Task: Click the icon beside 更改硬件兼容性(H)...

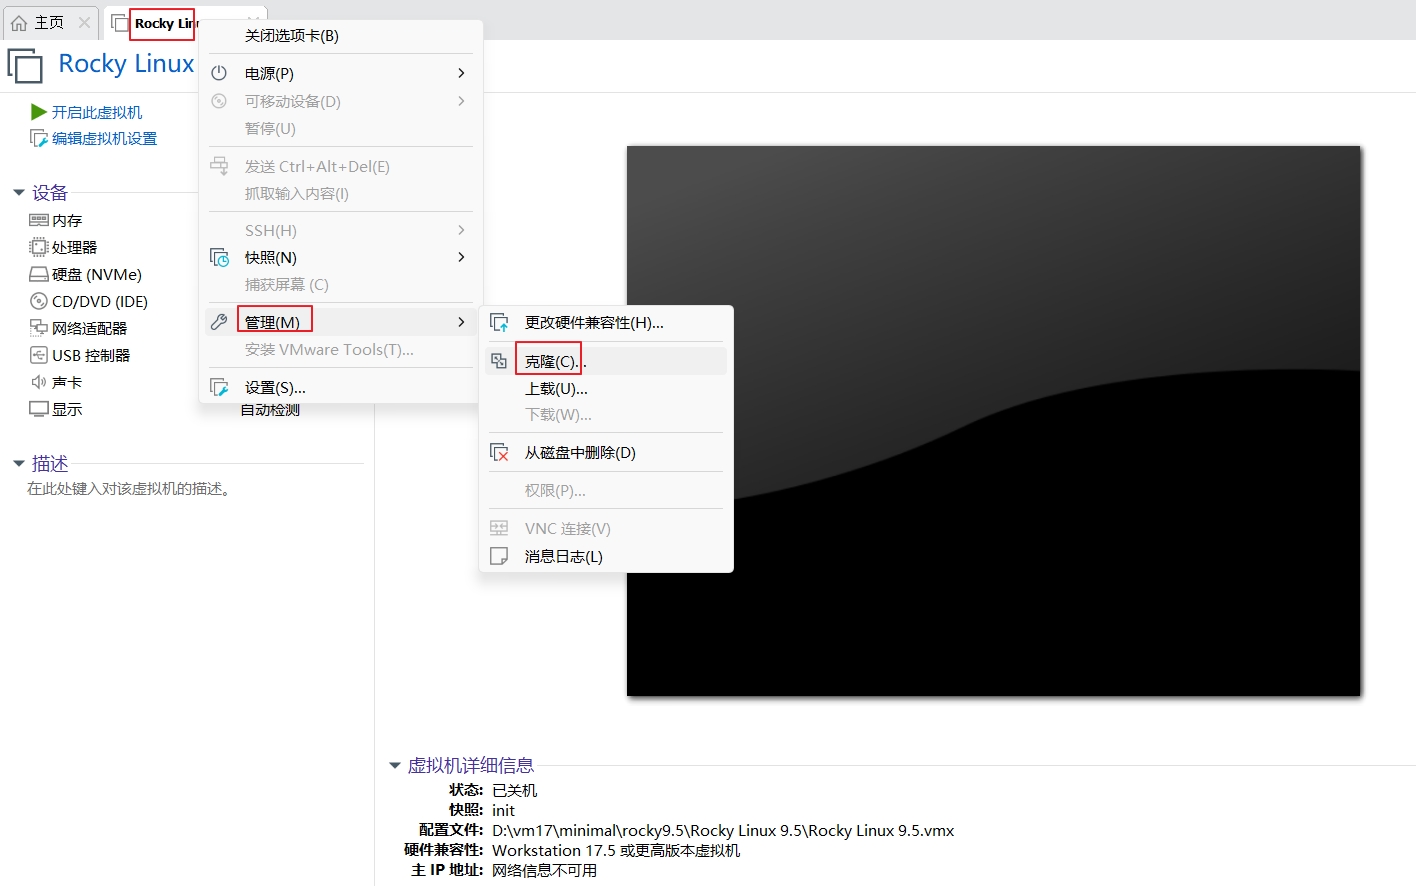Action: click(499, 322)
